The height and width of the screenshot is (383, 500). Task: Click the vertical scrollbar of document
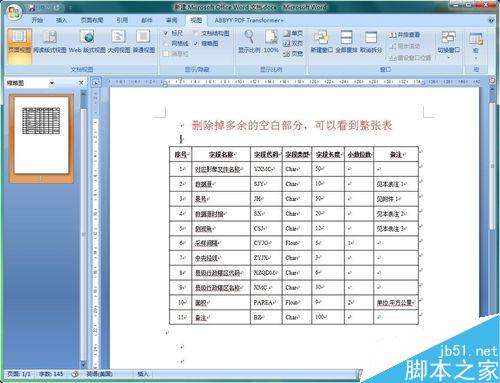492,167
